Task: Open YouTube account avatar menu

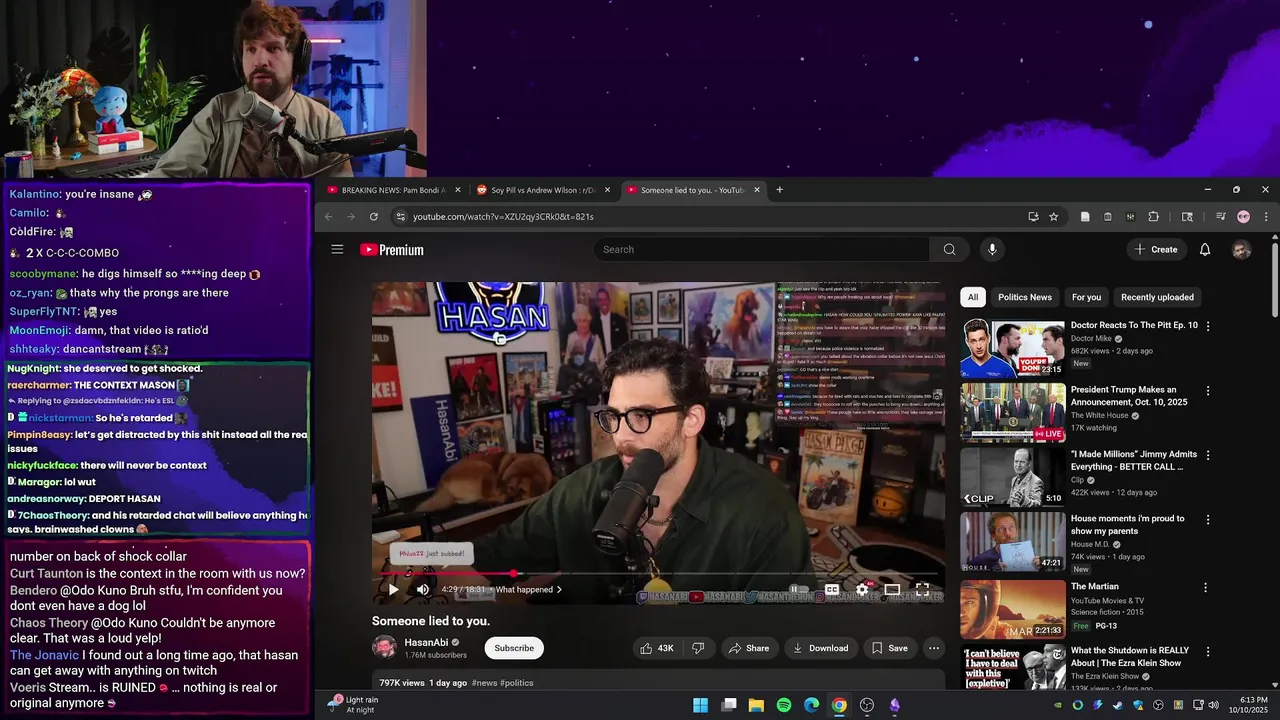Action: click(x=1241, y=250)
